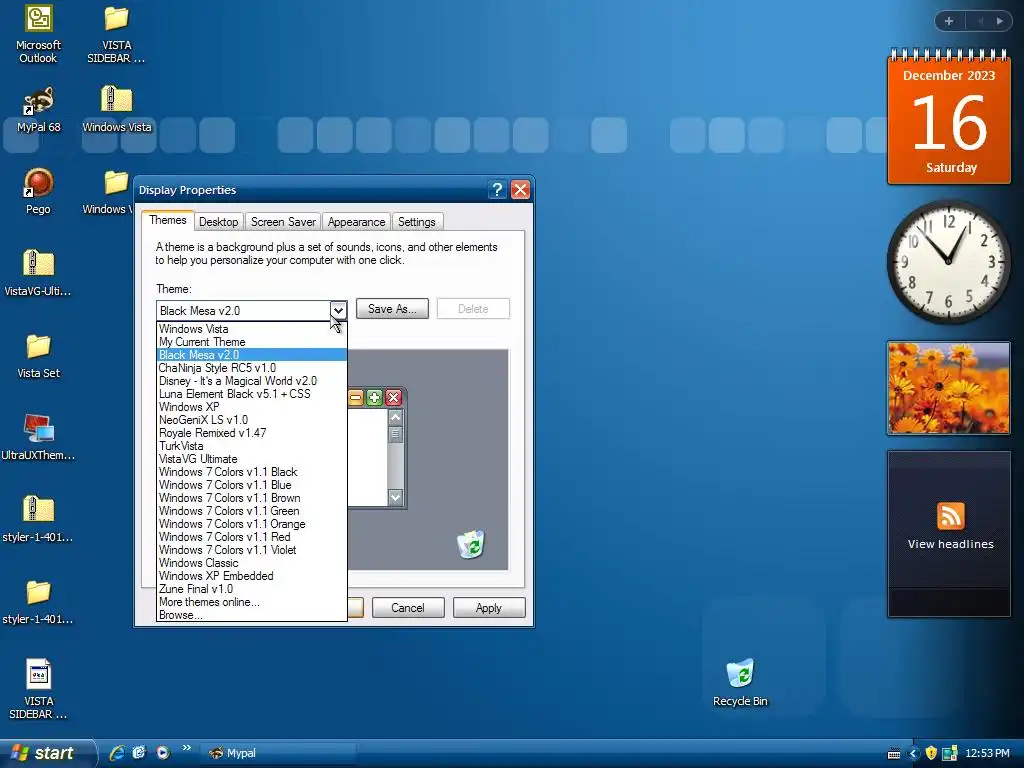Open the Vista Set folder
Screen dimensions: 1024x768
[39, 356]
